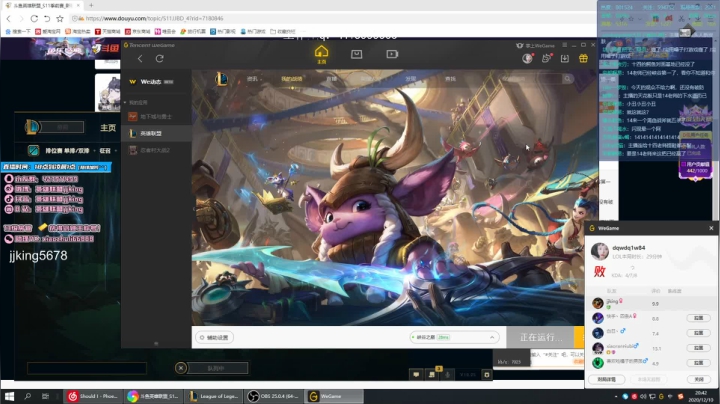
Task: Open the WeGame home tab icon
Action: (x=321, y=54)
